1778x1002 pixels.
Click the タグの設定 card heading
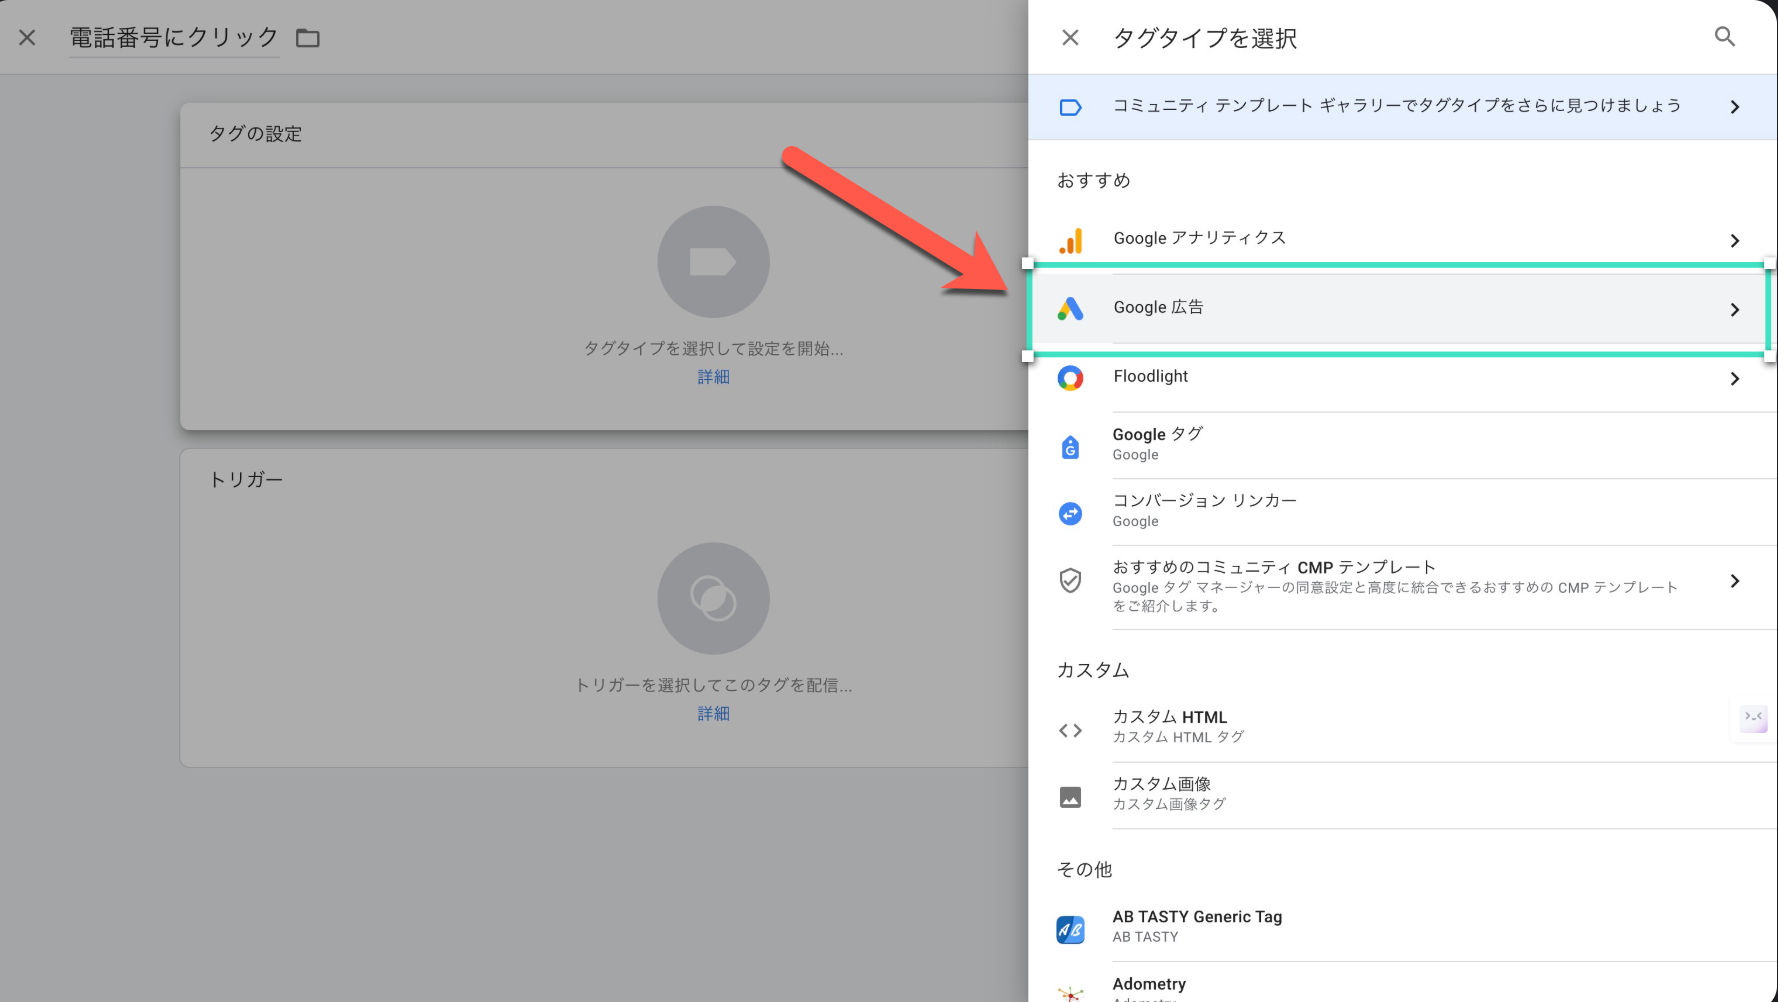point(255,134)
